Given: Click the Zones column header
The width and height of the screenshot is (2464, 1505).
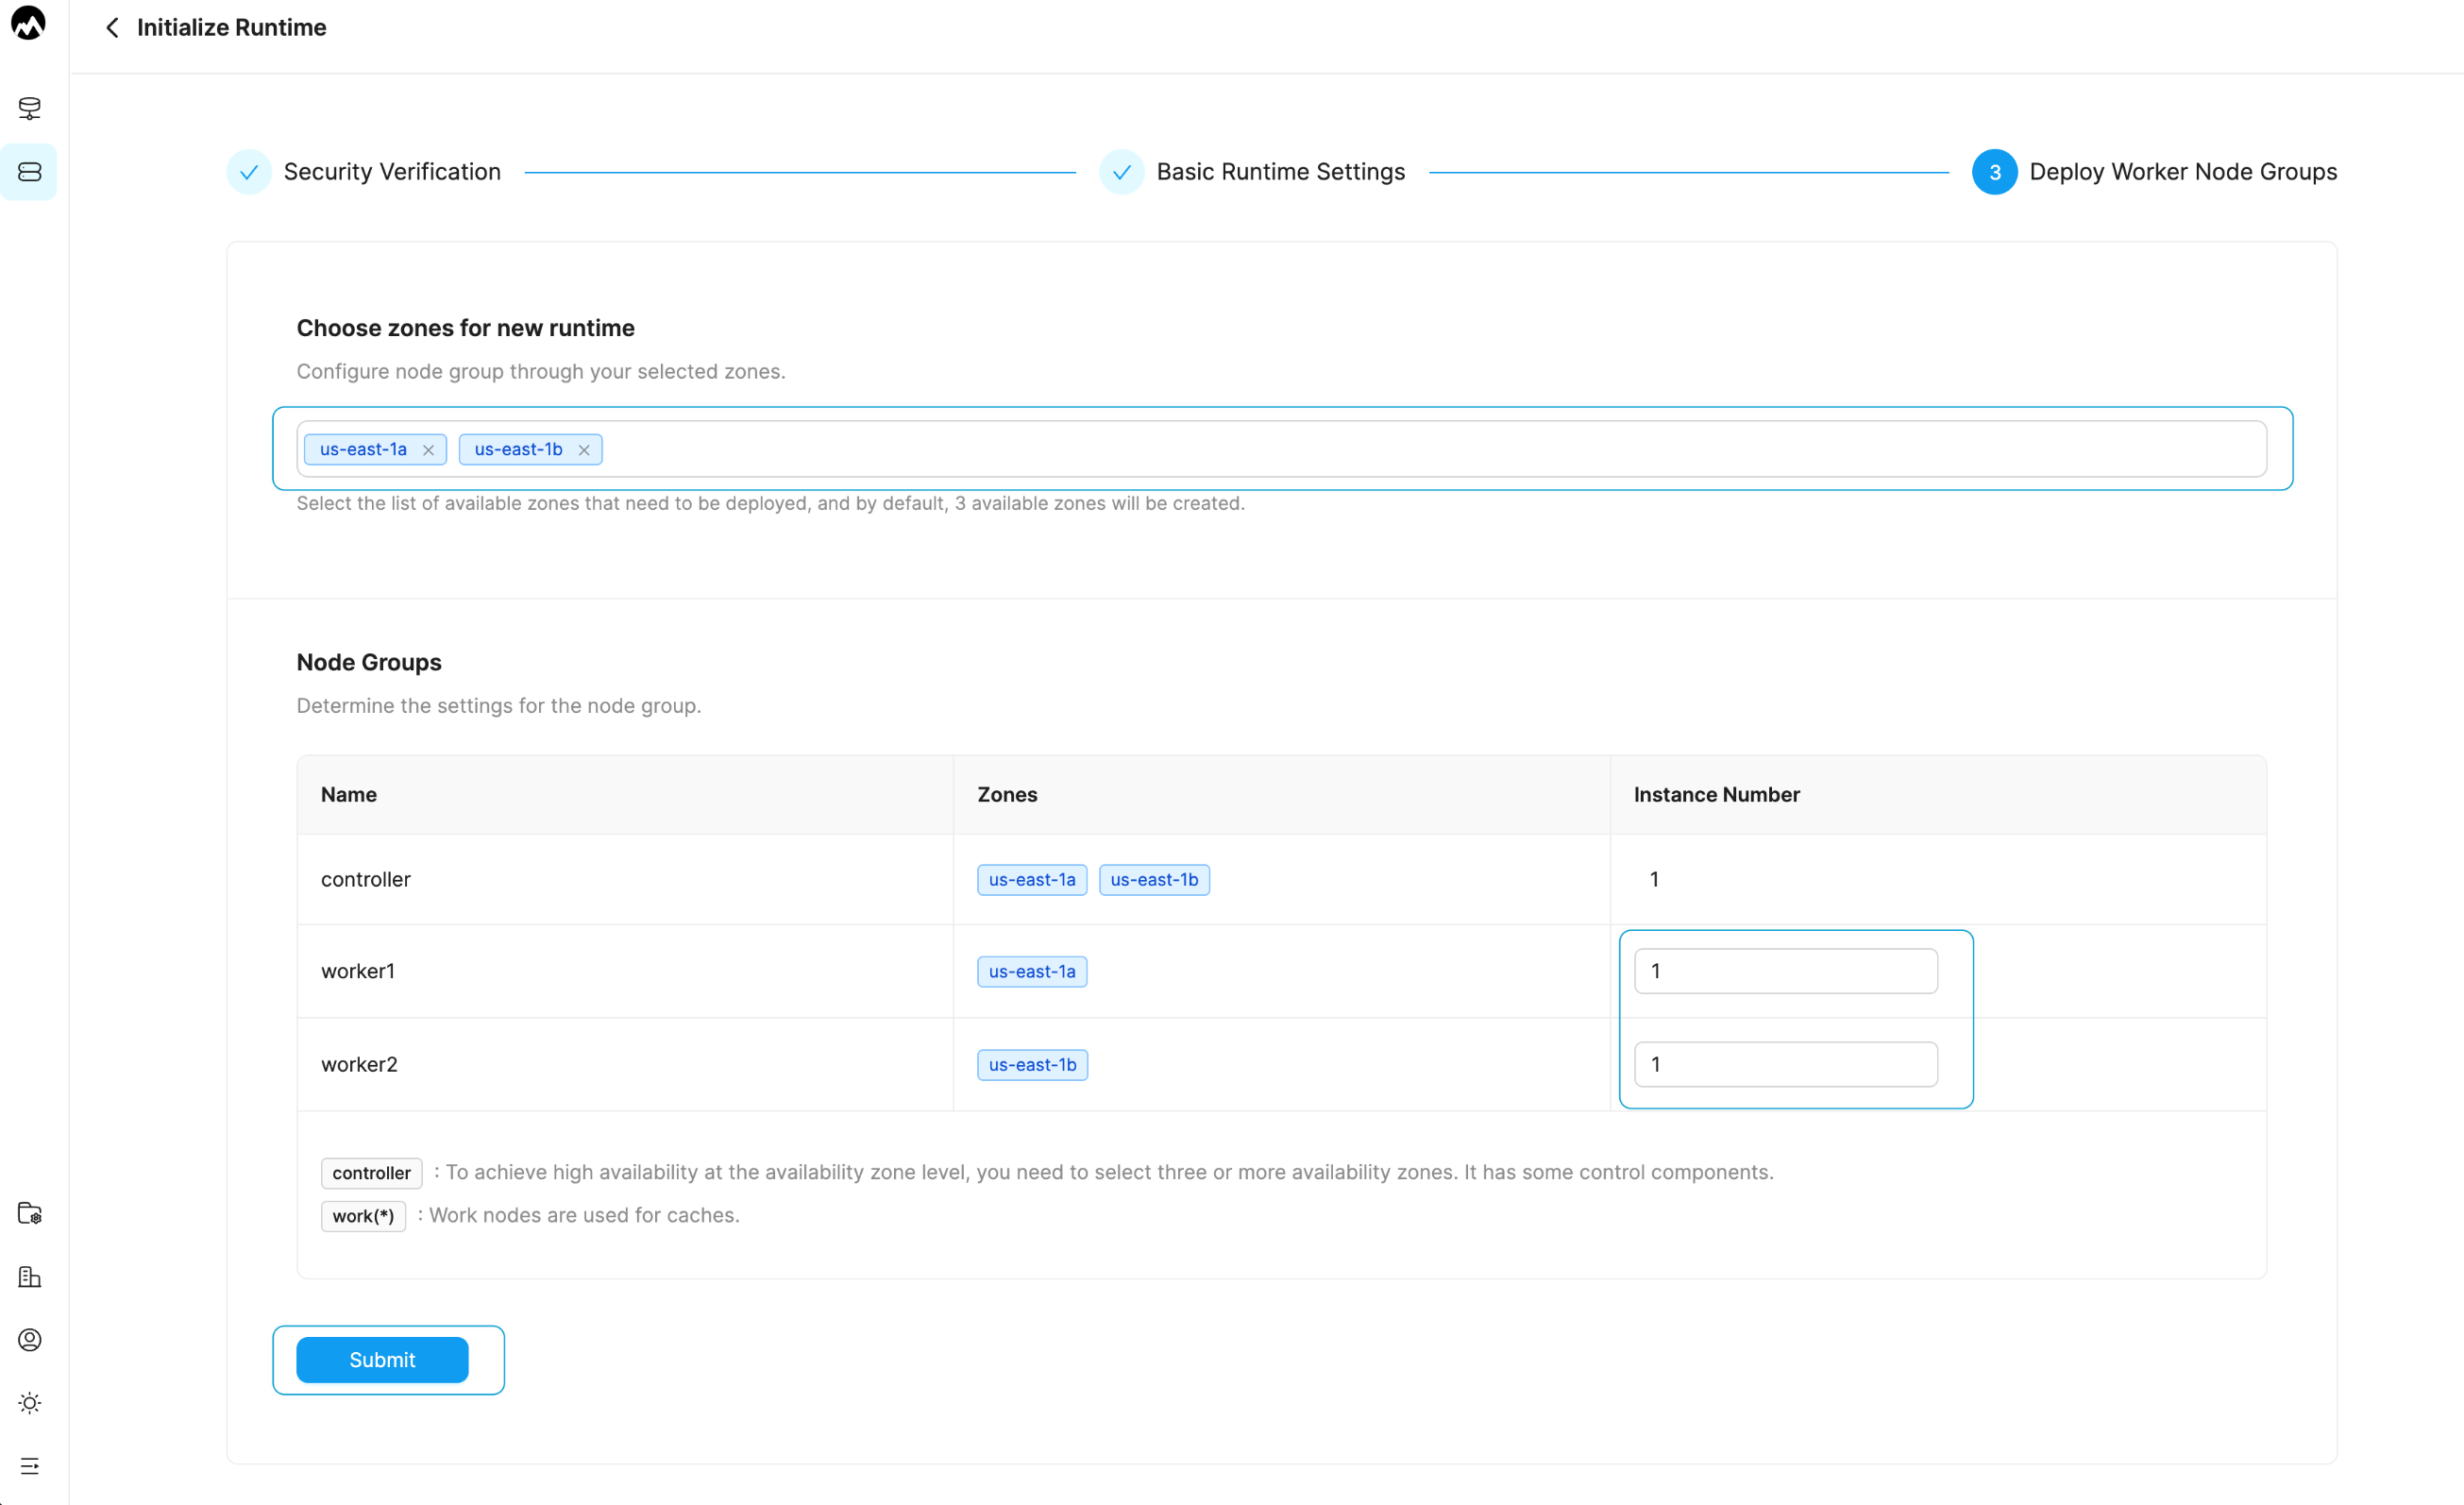Looking at the screenshot, I should tap(1281, 794).
